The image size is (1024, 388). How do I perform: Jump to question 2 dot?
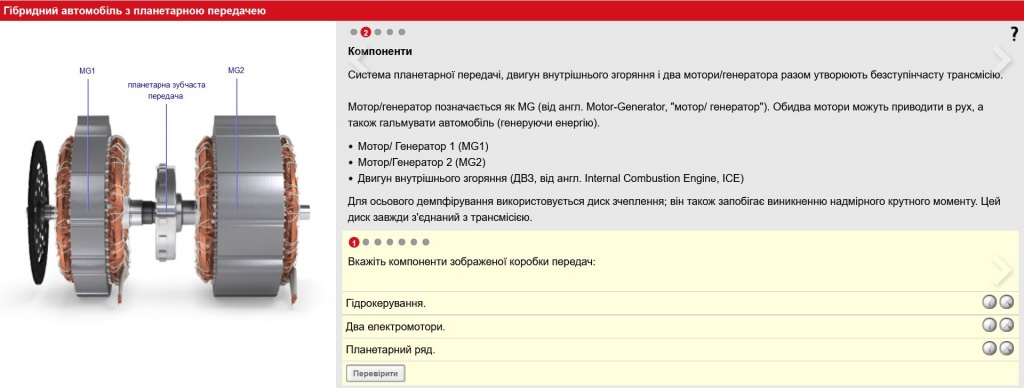pyautogui.click(x=366, y=242)
